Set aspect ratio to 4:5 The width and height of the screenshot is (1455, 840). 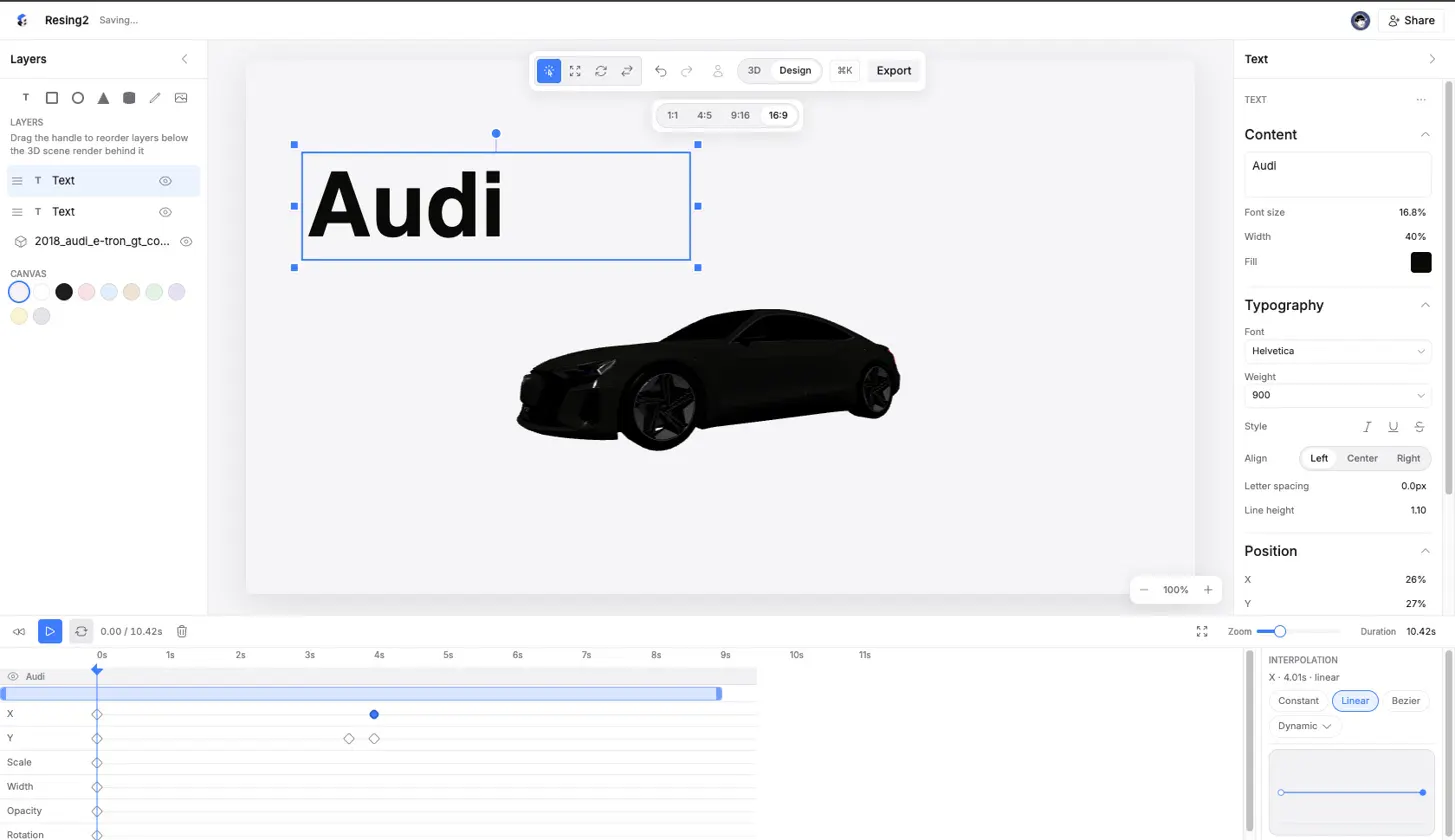(x=705, y=116)
